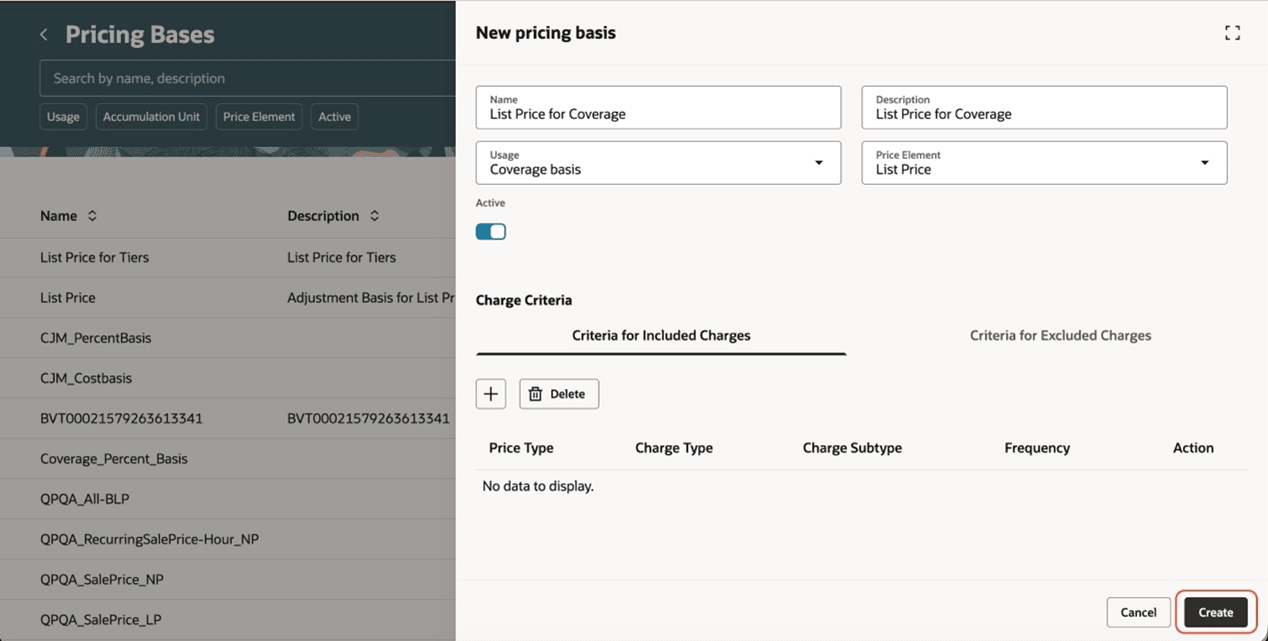Sort the Name column using sort arrows

pos(92,216)
